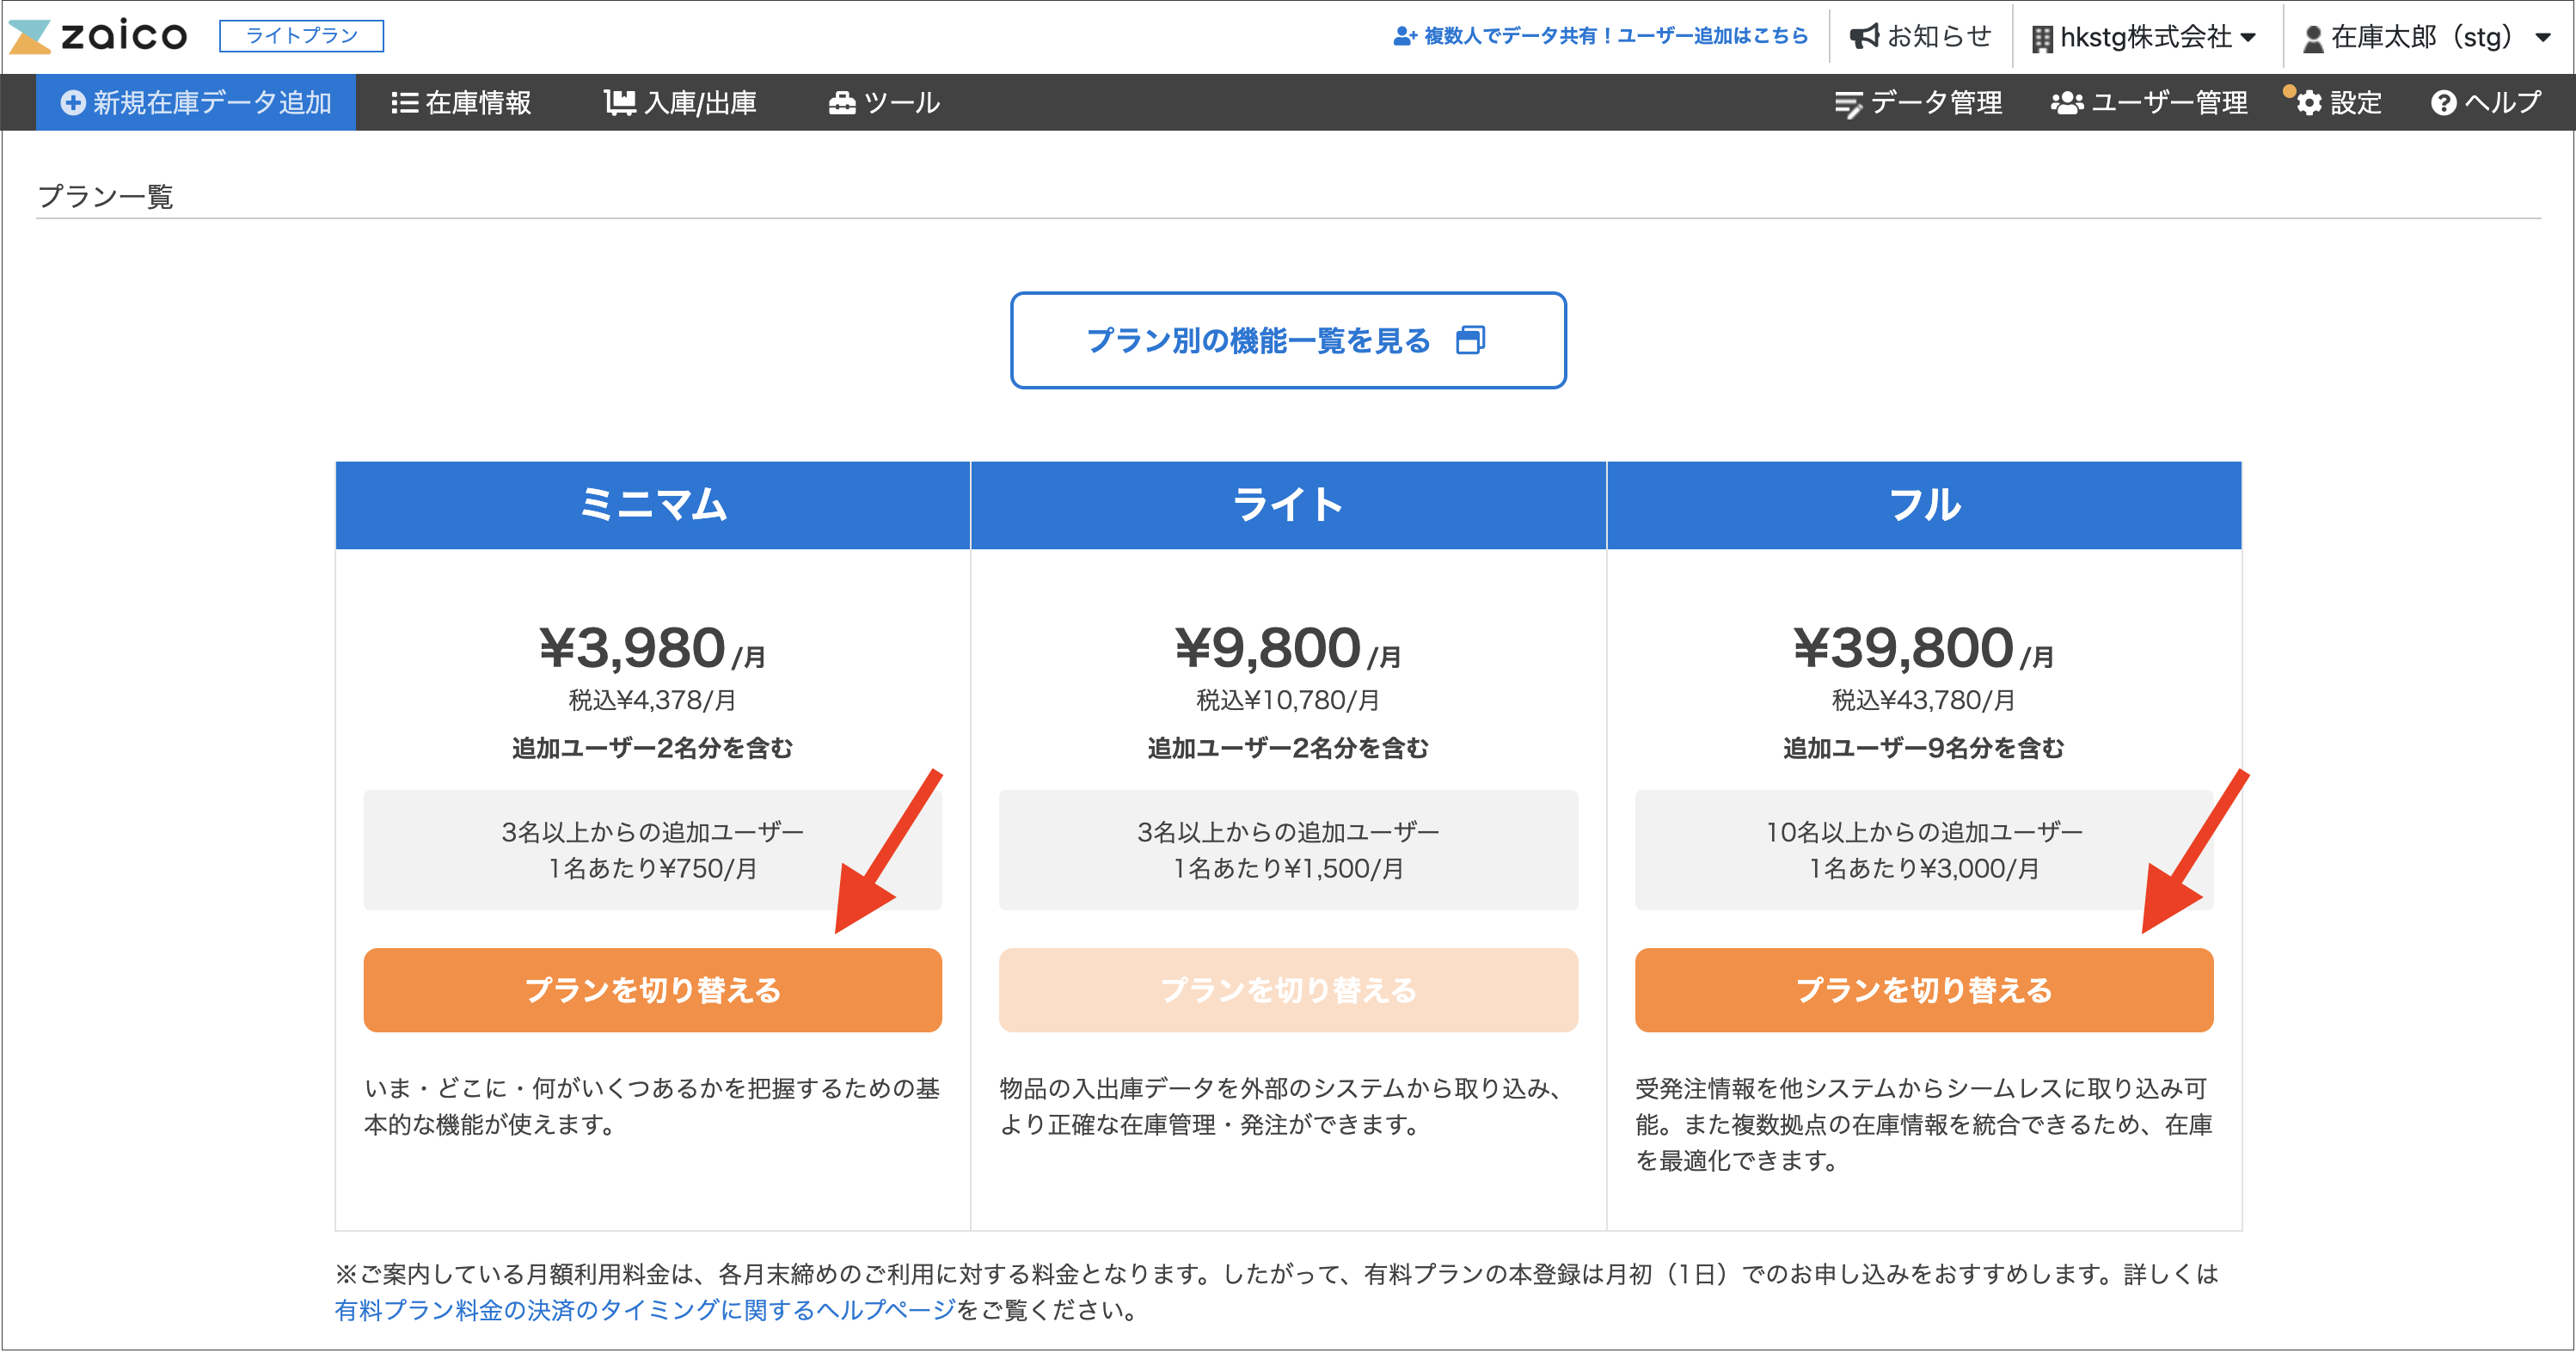
Task: Click 税込¥43,780/月 text
Action: click(x=1924, y=700)
